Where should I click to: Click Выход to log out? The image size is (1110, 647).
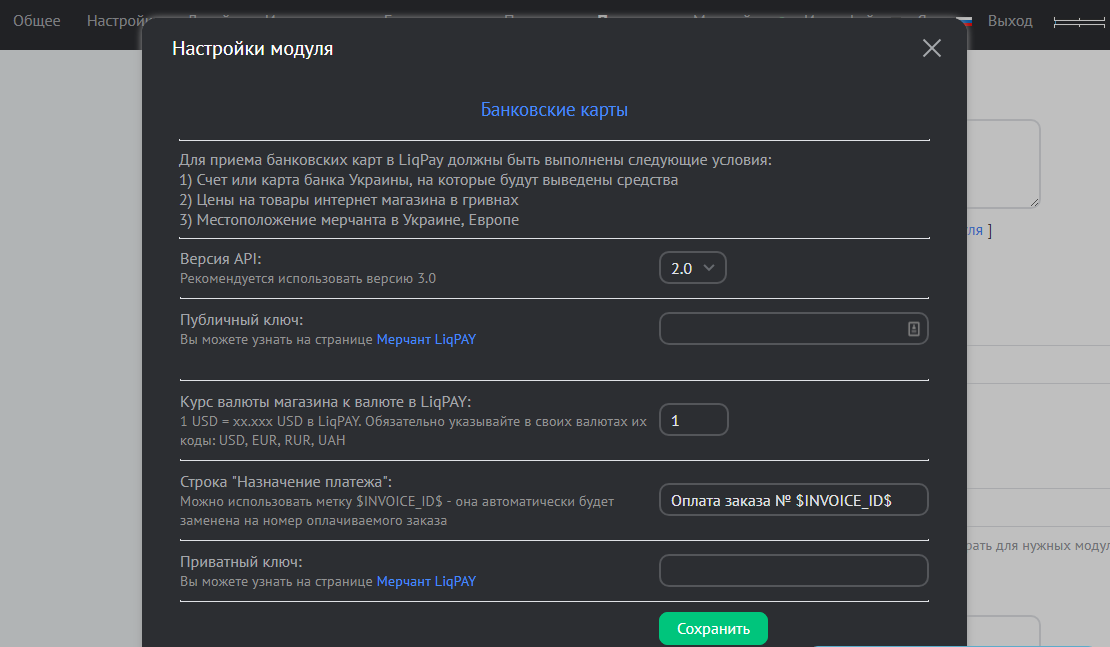[x=1010, y=21]
